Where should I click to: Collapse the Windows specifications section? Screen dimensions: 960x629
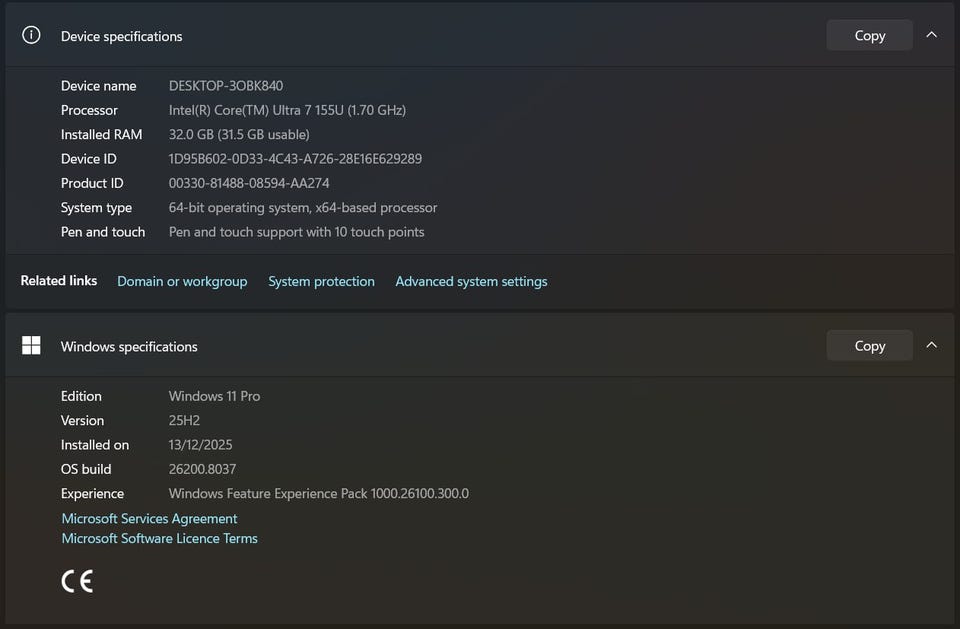tap(931, 345)
